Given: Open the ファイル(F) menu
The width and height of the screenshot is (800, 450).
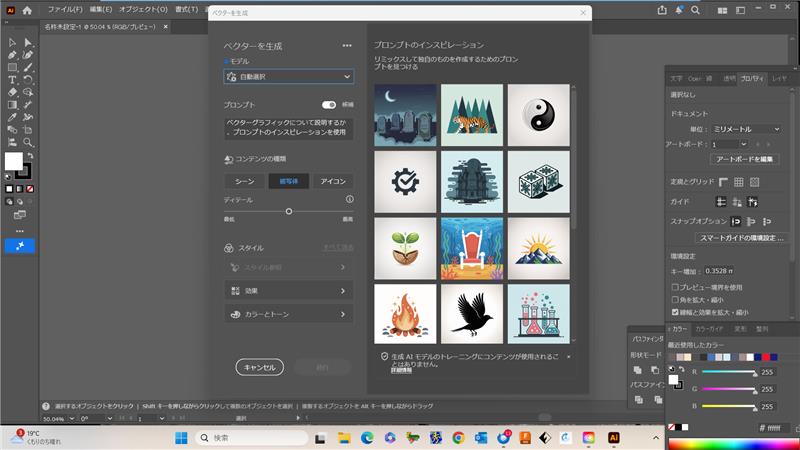Looking at the screenshot, I should 66,10.
